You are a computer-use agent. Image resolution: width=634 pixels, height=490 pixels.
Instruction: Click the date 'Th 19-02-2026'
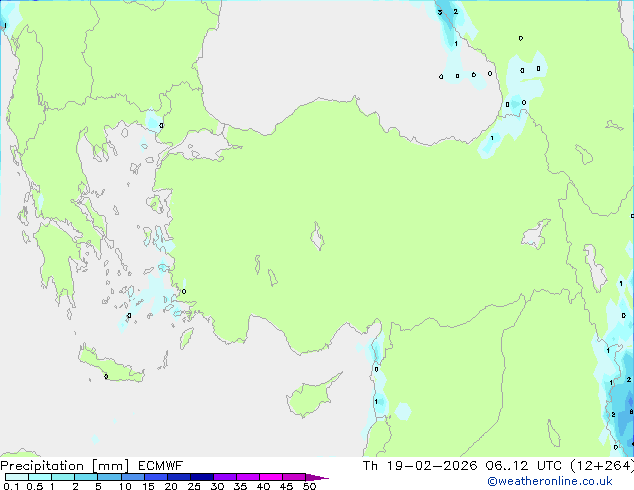coord(420,466)
